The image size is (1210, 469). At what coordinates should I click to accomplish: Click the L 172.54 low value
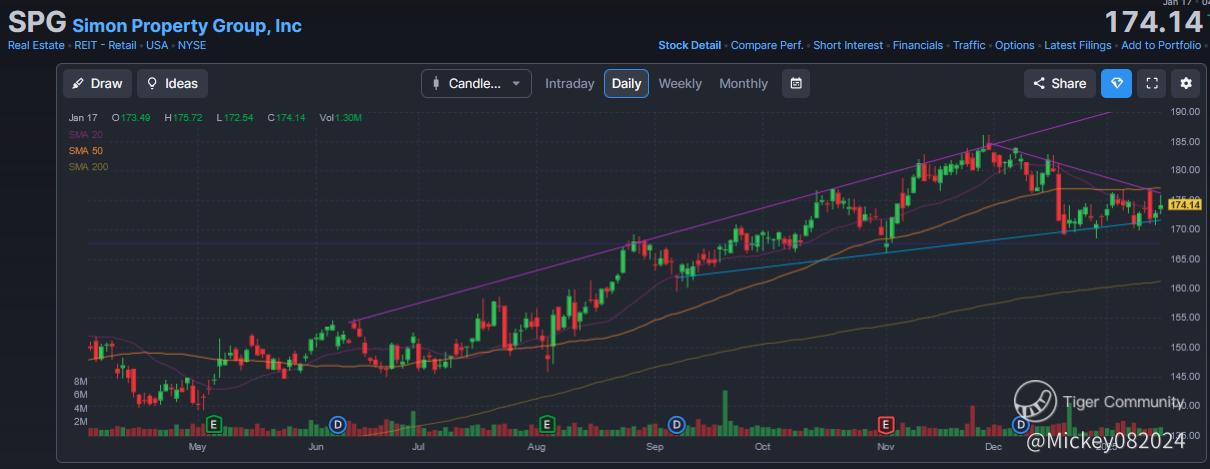tap(235, 118)
